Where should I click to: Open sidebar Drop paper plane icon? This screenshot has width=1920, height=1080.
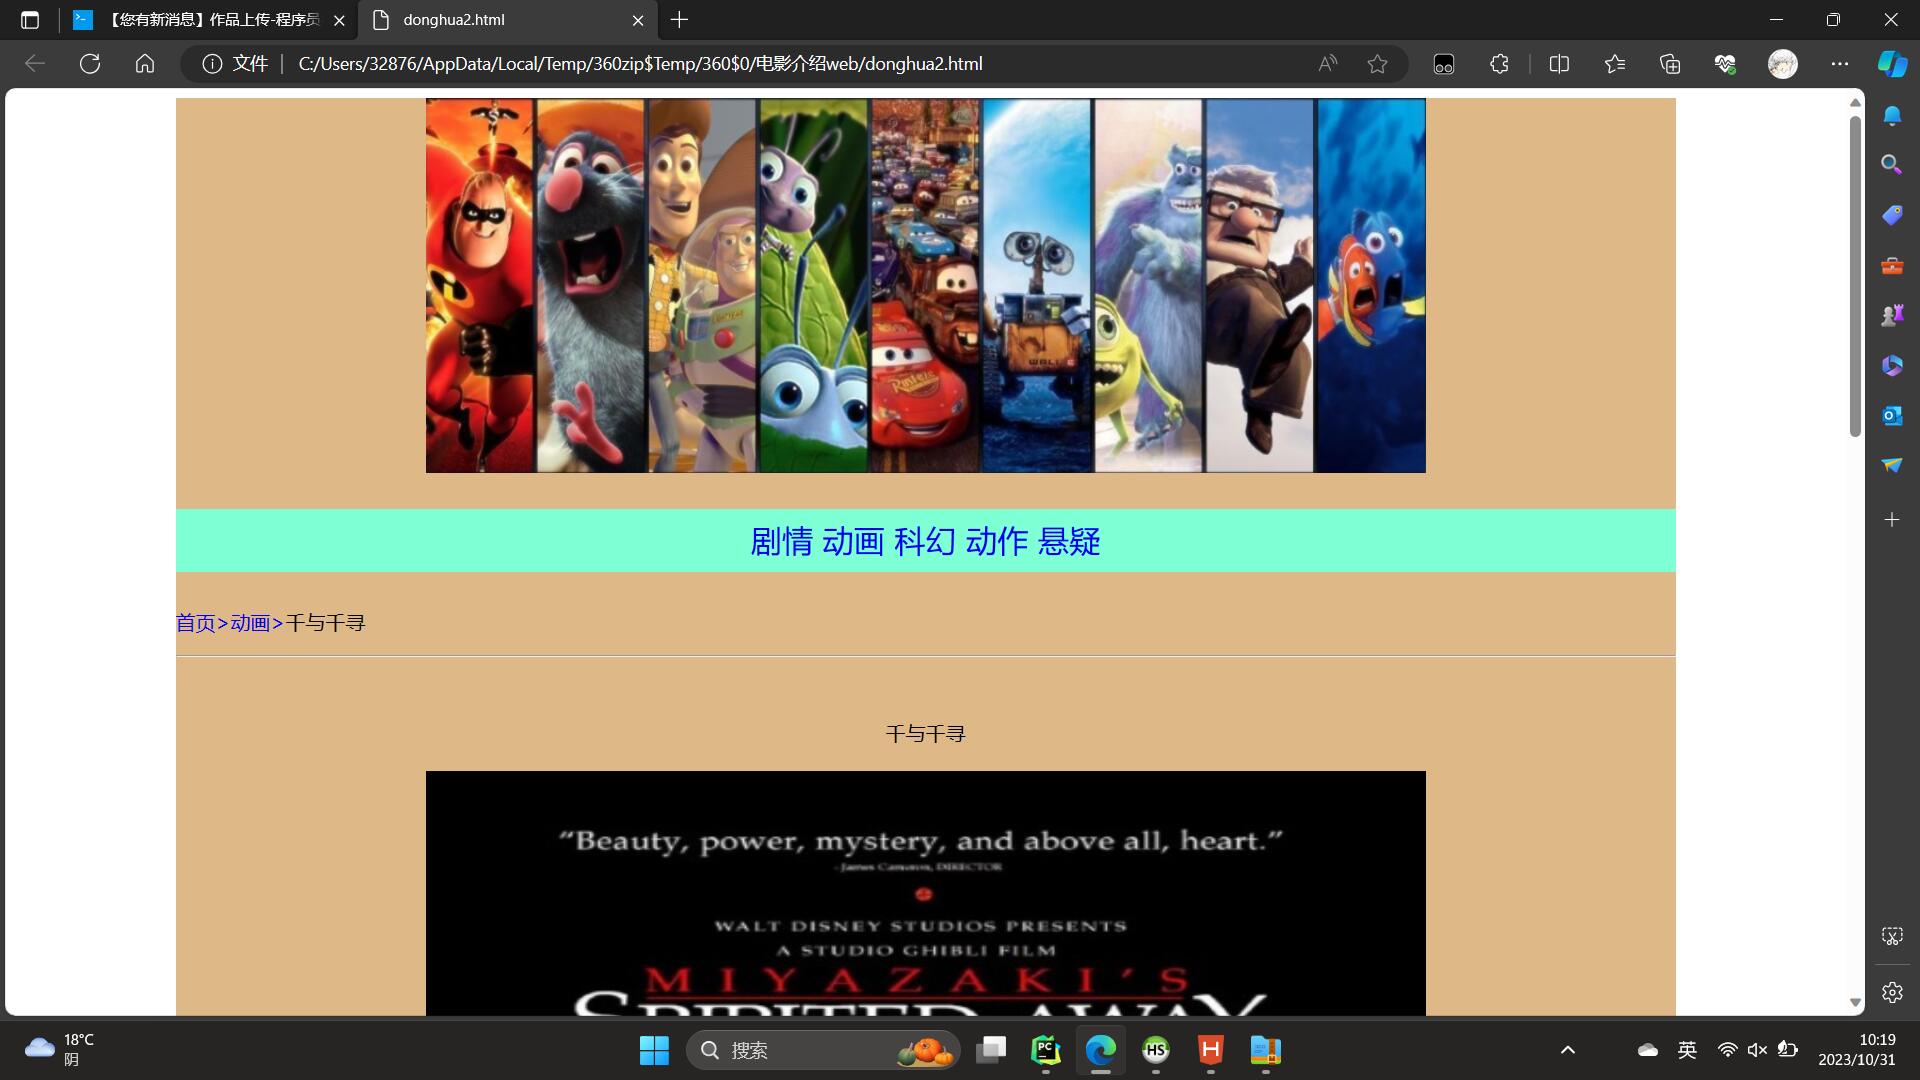pyautogui.click(x=1892, y=465)
